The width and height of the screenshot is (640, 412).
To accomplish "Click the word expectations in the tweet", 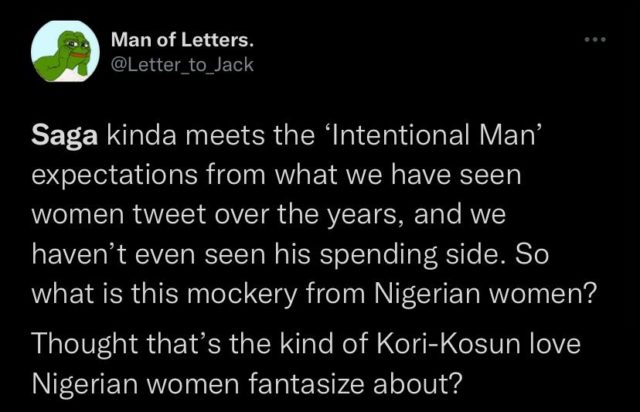I will tap(115, 176).
